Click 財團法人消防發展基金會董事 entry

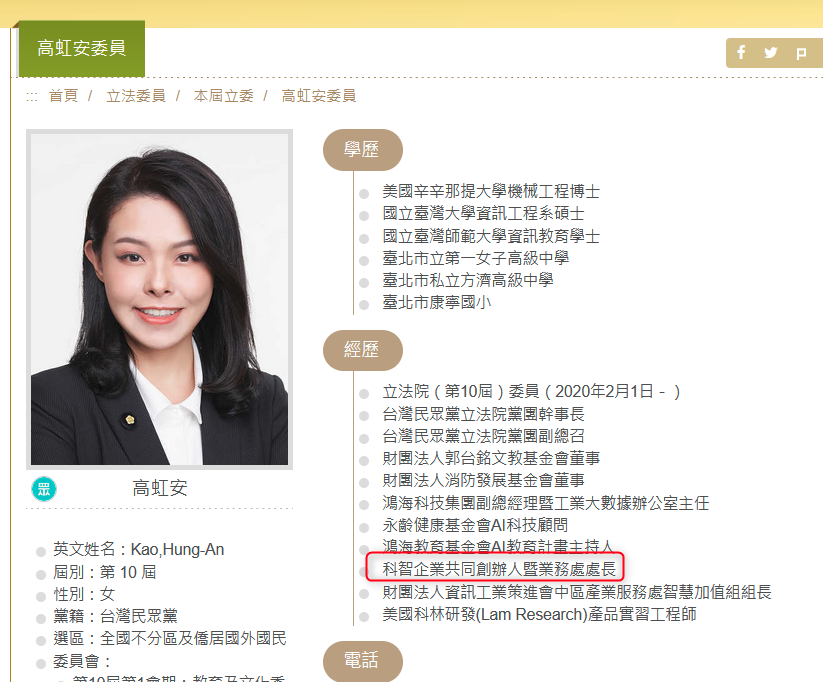(483, 480)
